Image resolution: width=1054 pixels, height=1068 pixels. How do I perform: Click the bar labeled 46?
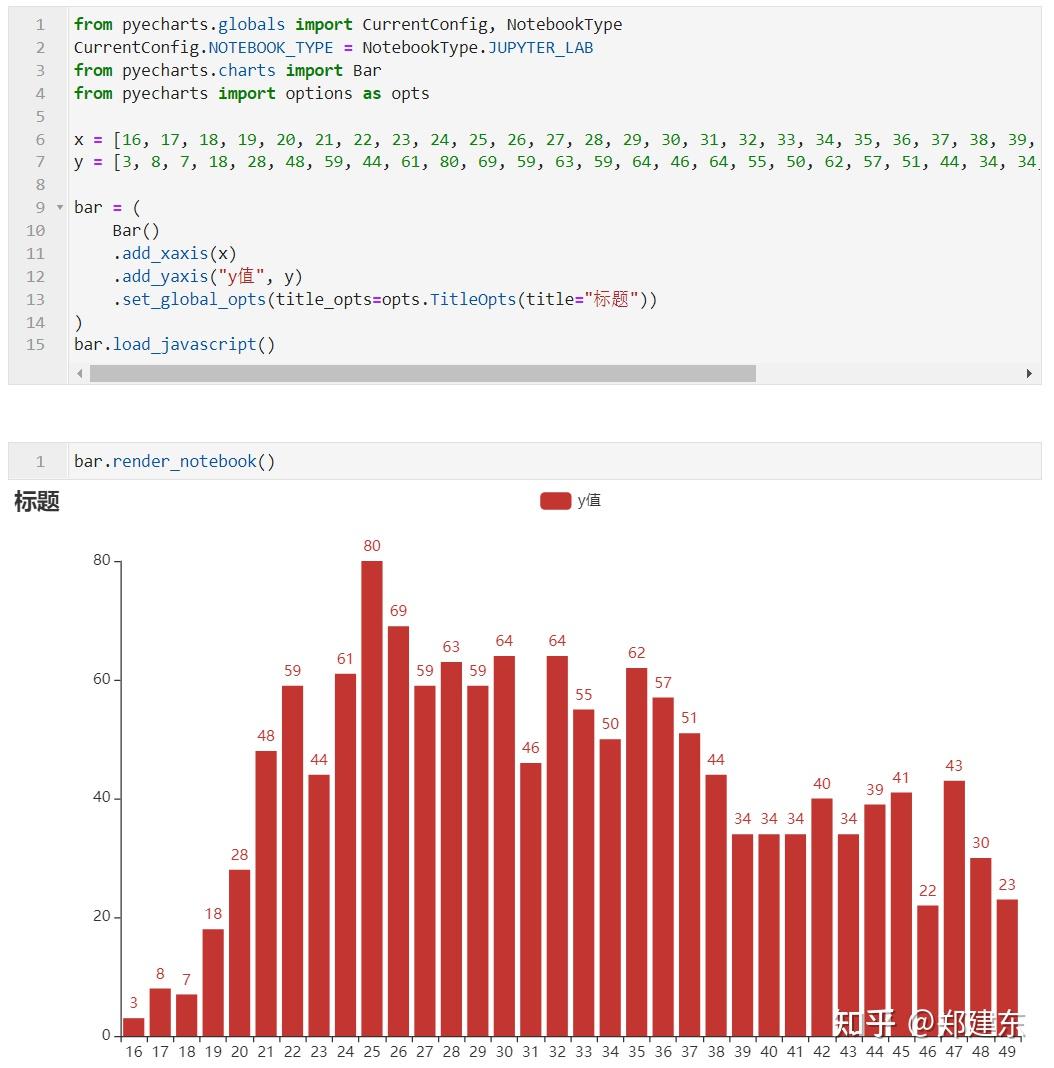531,899
